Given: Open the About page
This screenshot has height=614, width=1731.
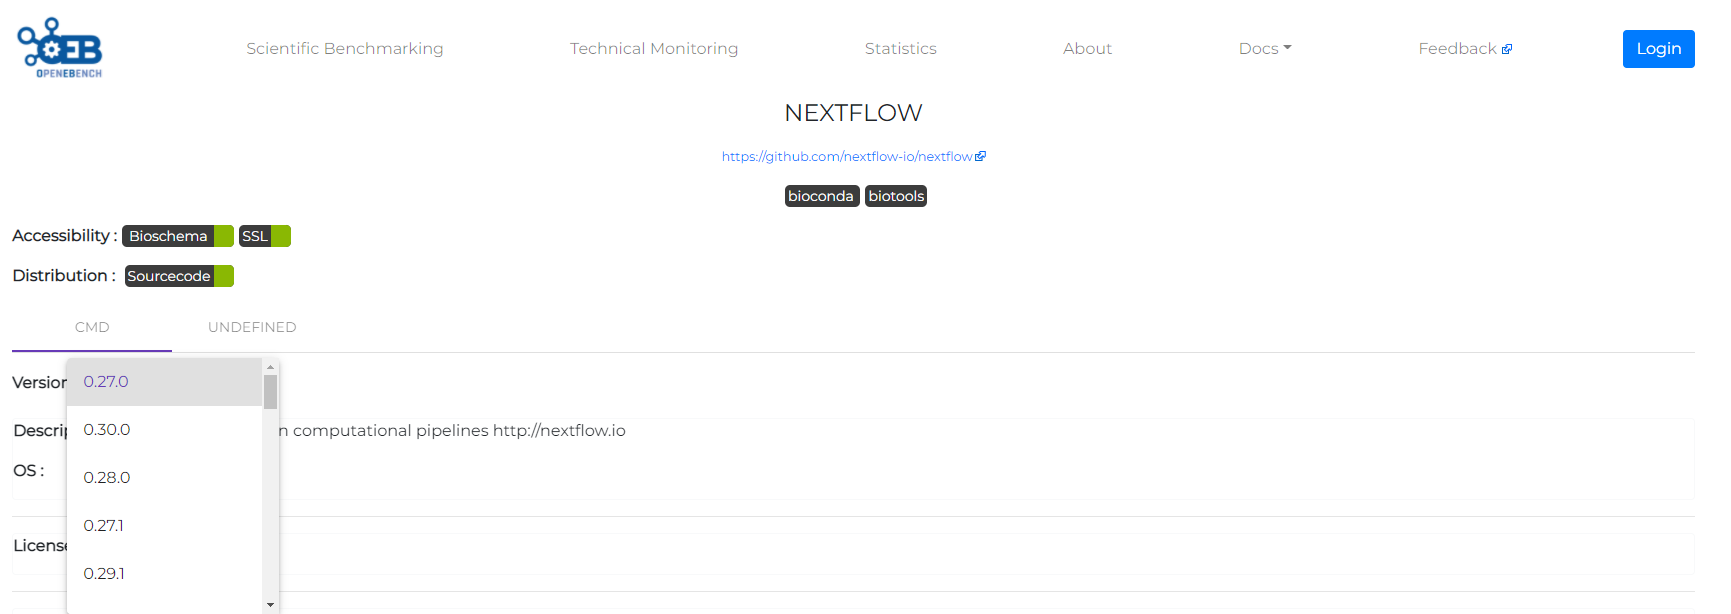Looking at the screenshot, I should (x=1087, y=48).
